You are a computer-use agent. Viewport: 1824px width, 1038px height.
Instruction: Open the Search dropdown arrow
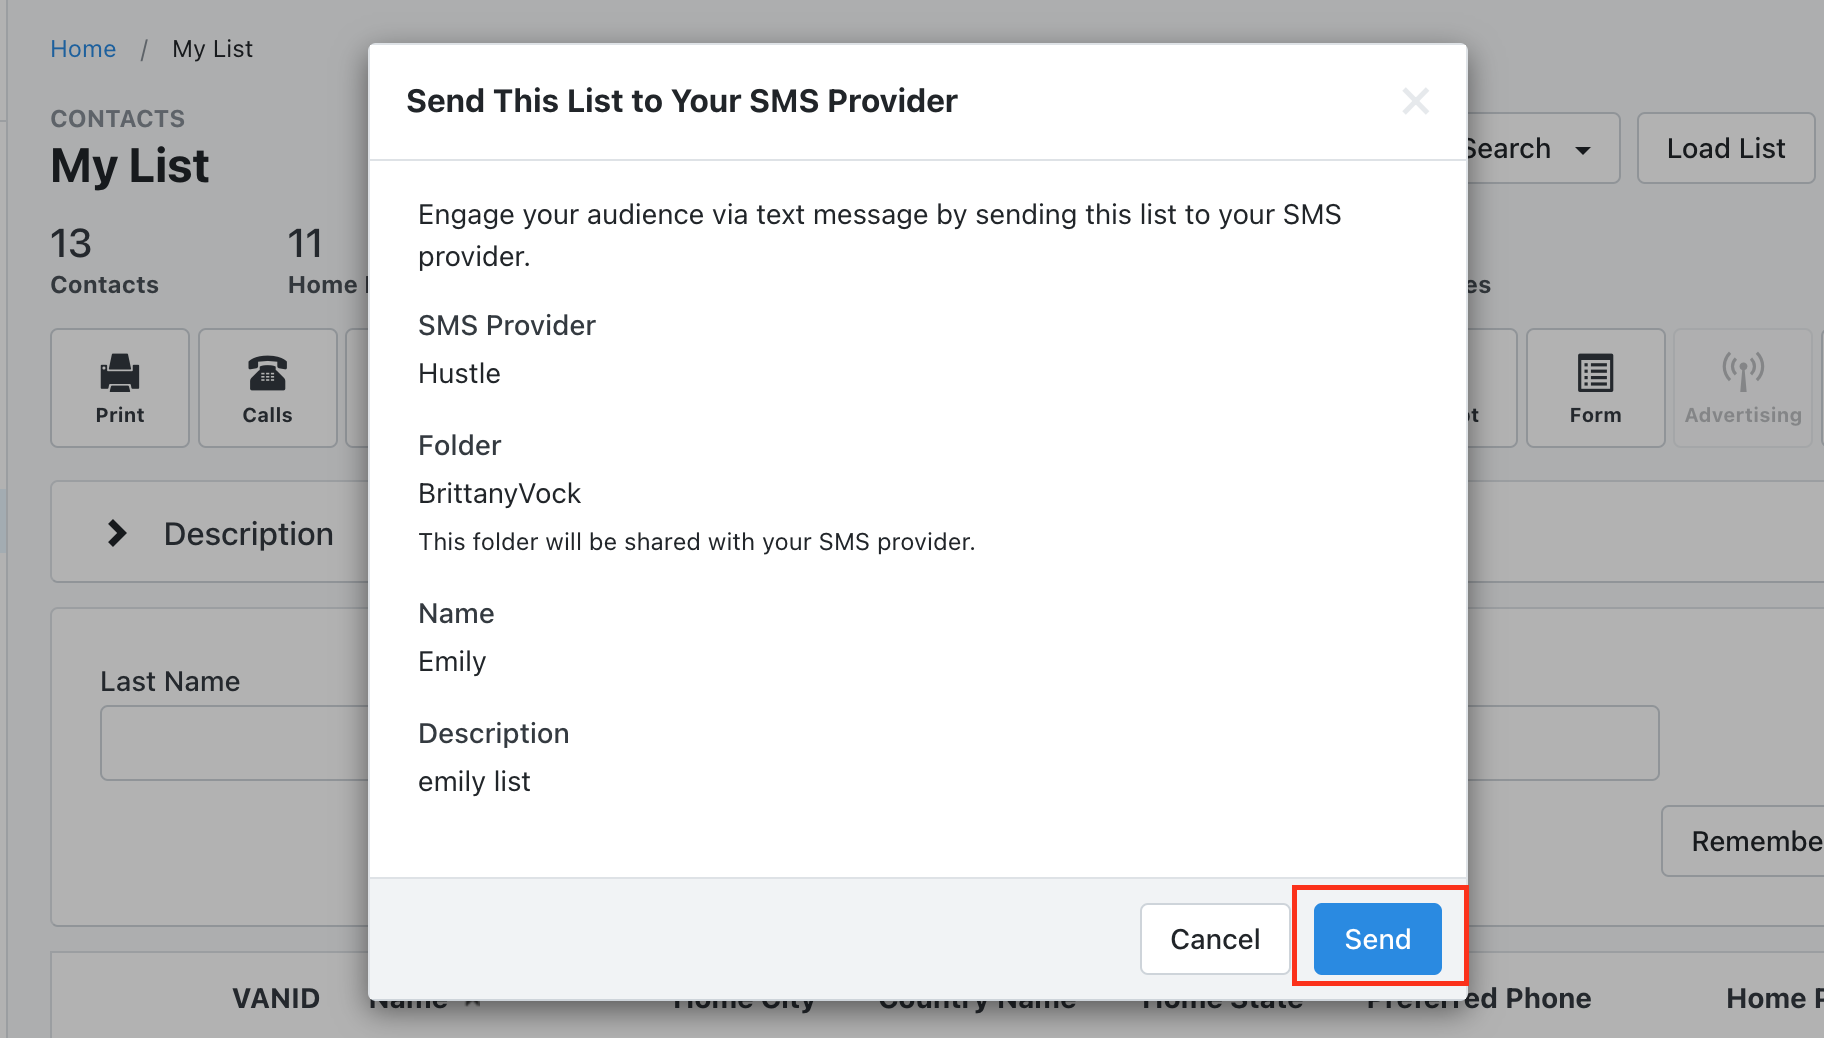(x=1583, y=150)
